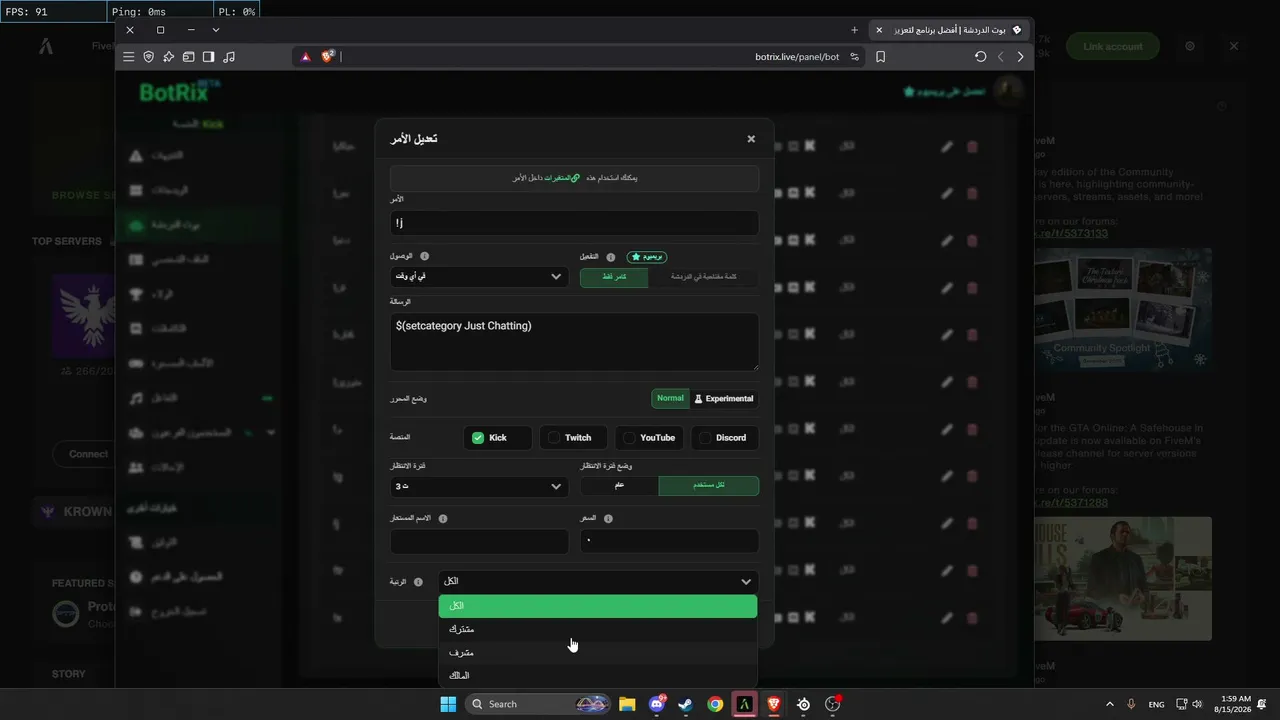Screen dimensions: 1280x720
Task: Uncheck the Kick platform checkbox
Action: (478, 438)
